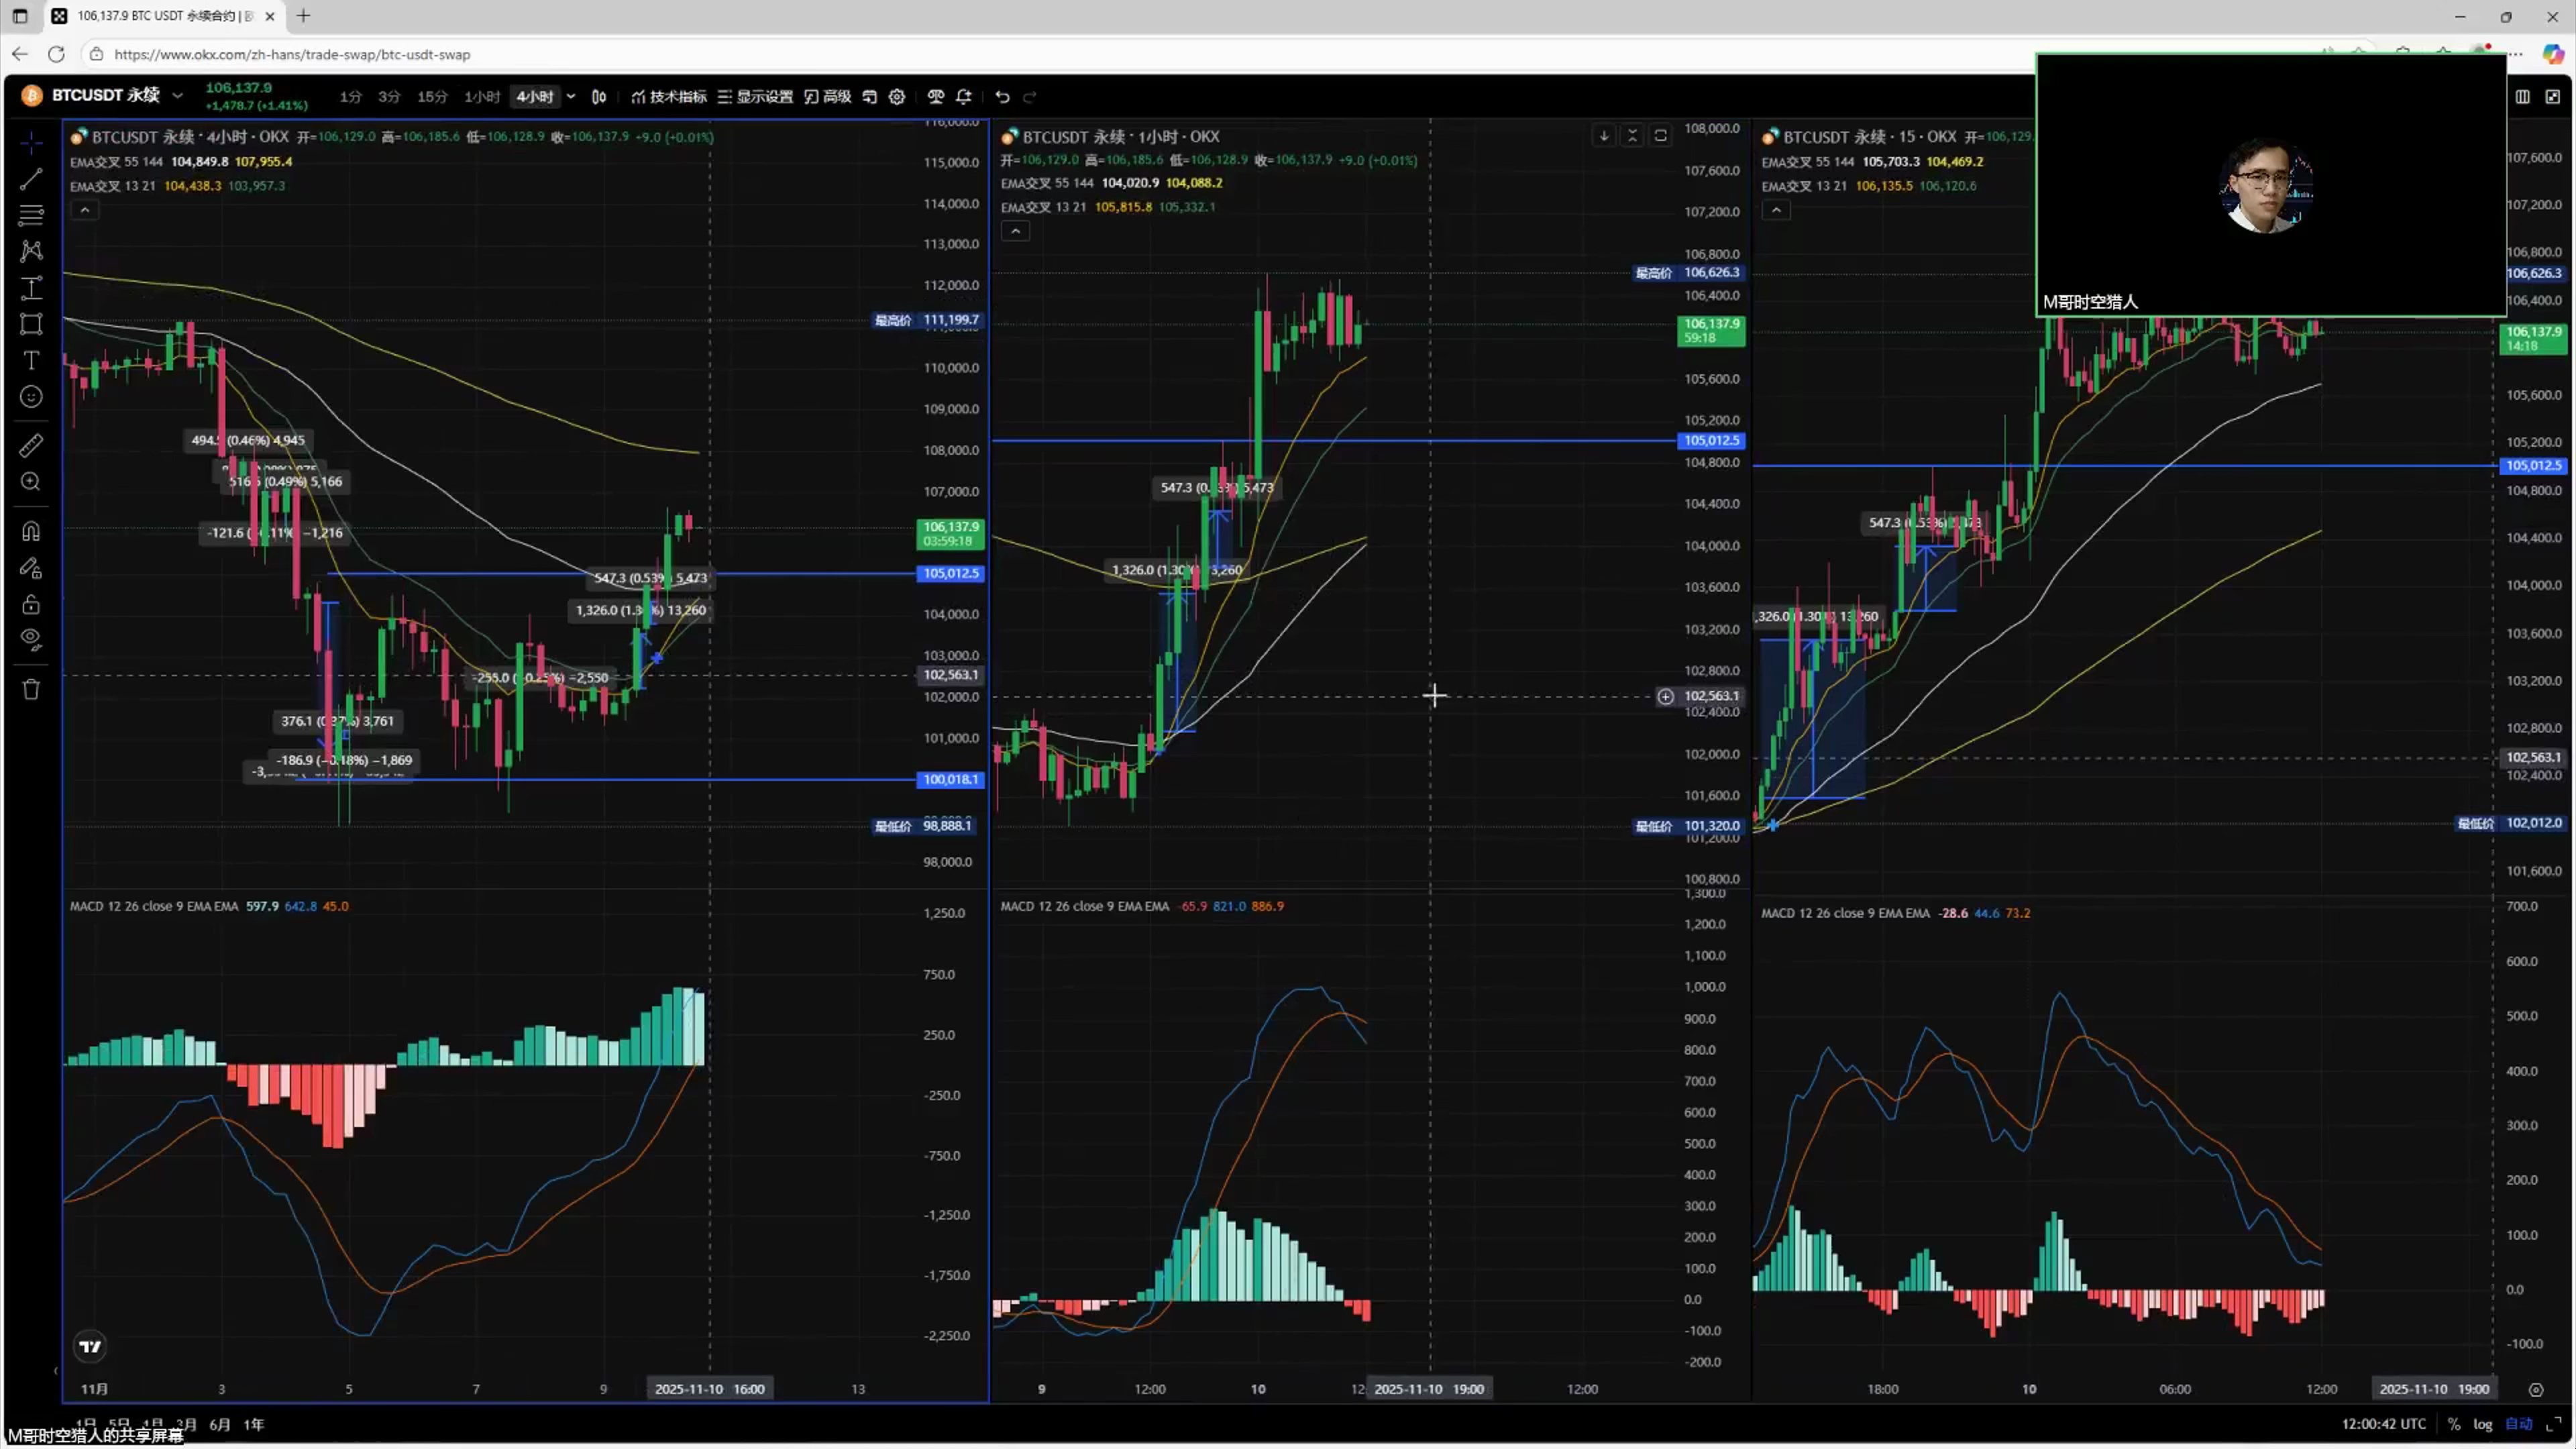The image size is (2576, 1449).
Task: Move the 1小时 pane down with arrow
Action: point(1604,136)
